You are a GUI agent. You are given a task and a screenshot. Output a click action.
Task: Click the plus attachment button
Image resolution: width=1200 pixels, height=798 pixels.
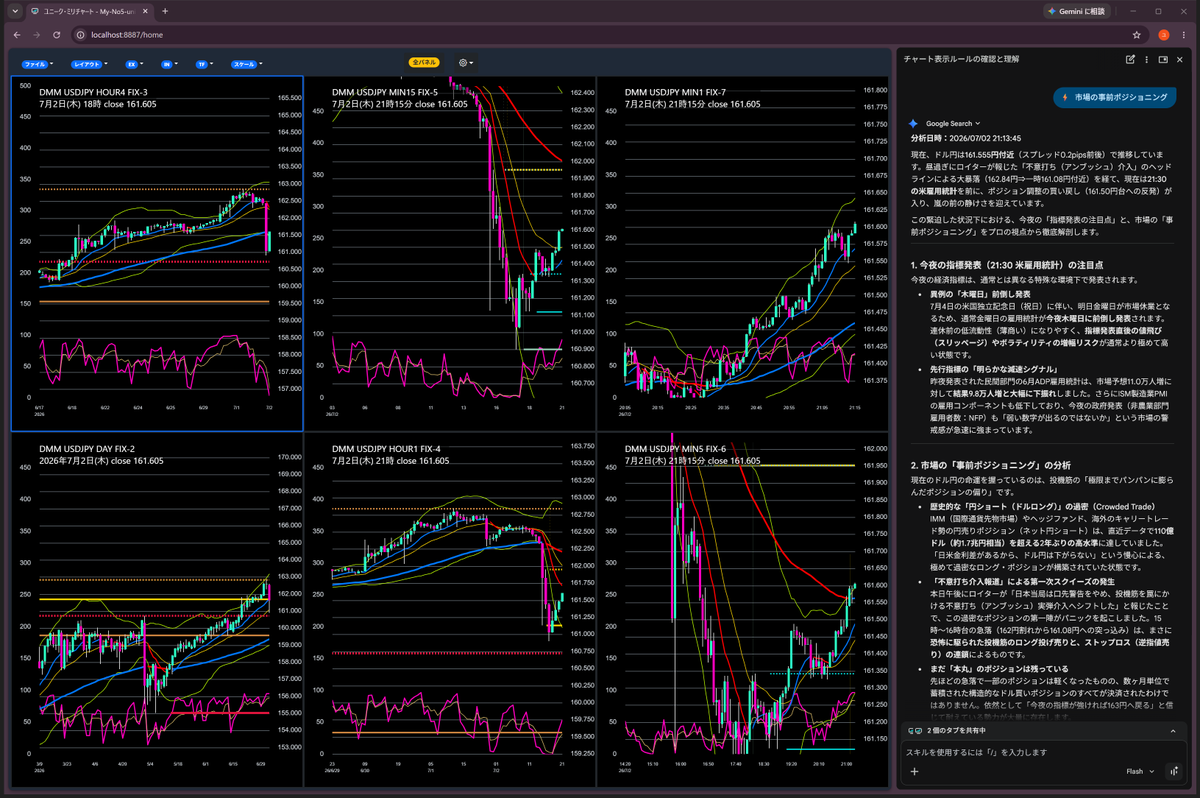coord(914,772)
